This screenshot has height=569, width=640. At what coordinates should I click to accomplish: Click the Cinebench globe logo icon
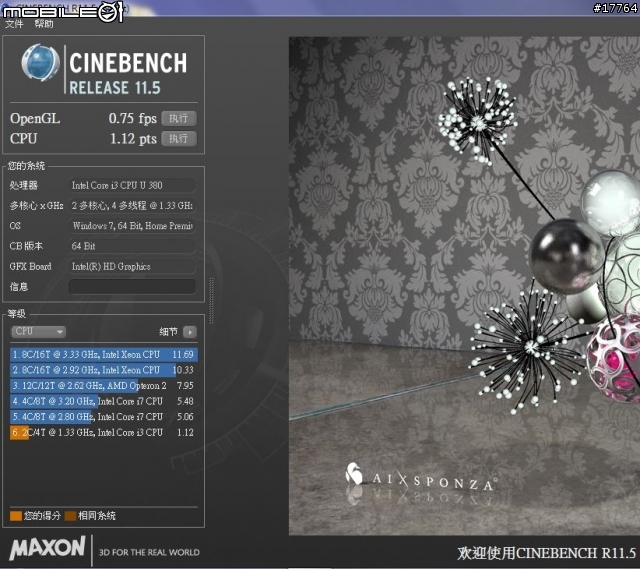pos(40,63)
